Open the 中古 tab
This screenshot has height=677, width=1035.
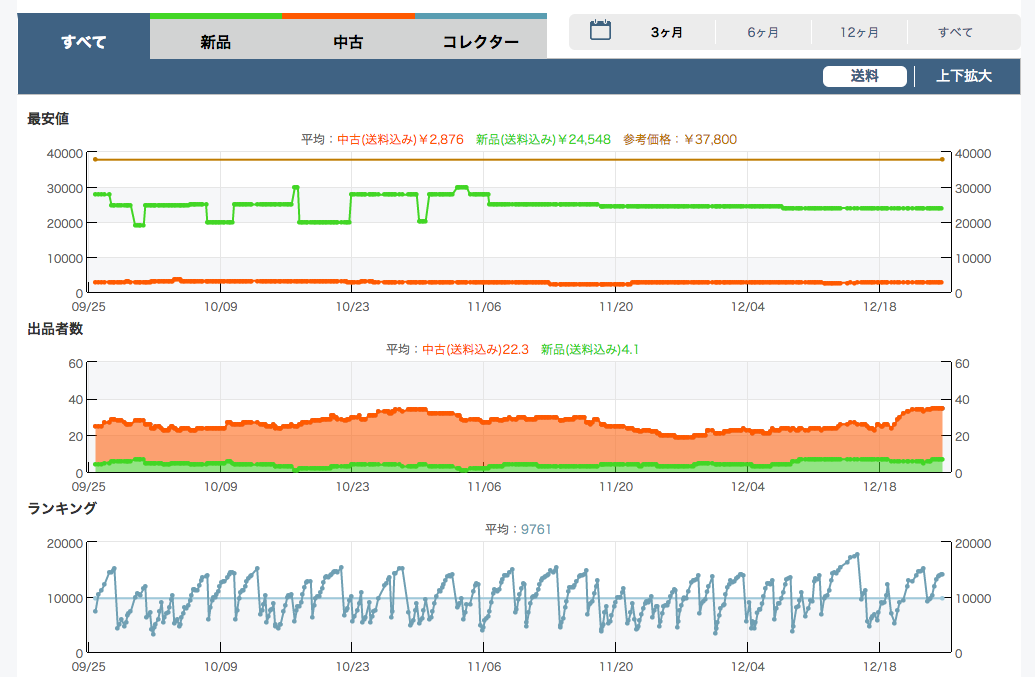point(348,42)
